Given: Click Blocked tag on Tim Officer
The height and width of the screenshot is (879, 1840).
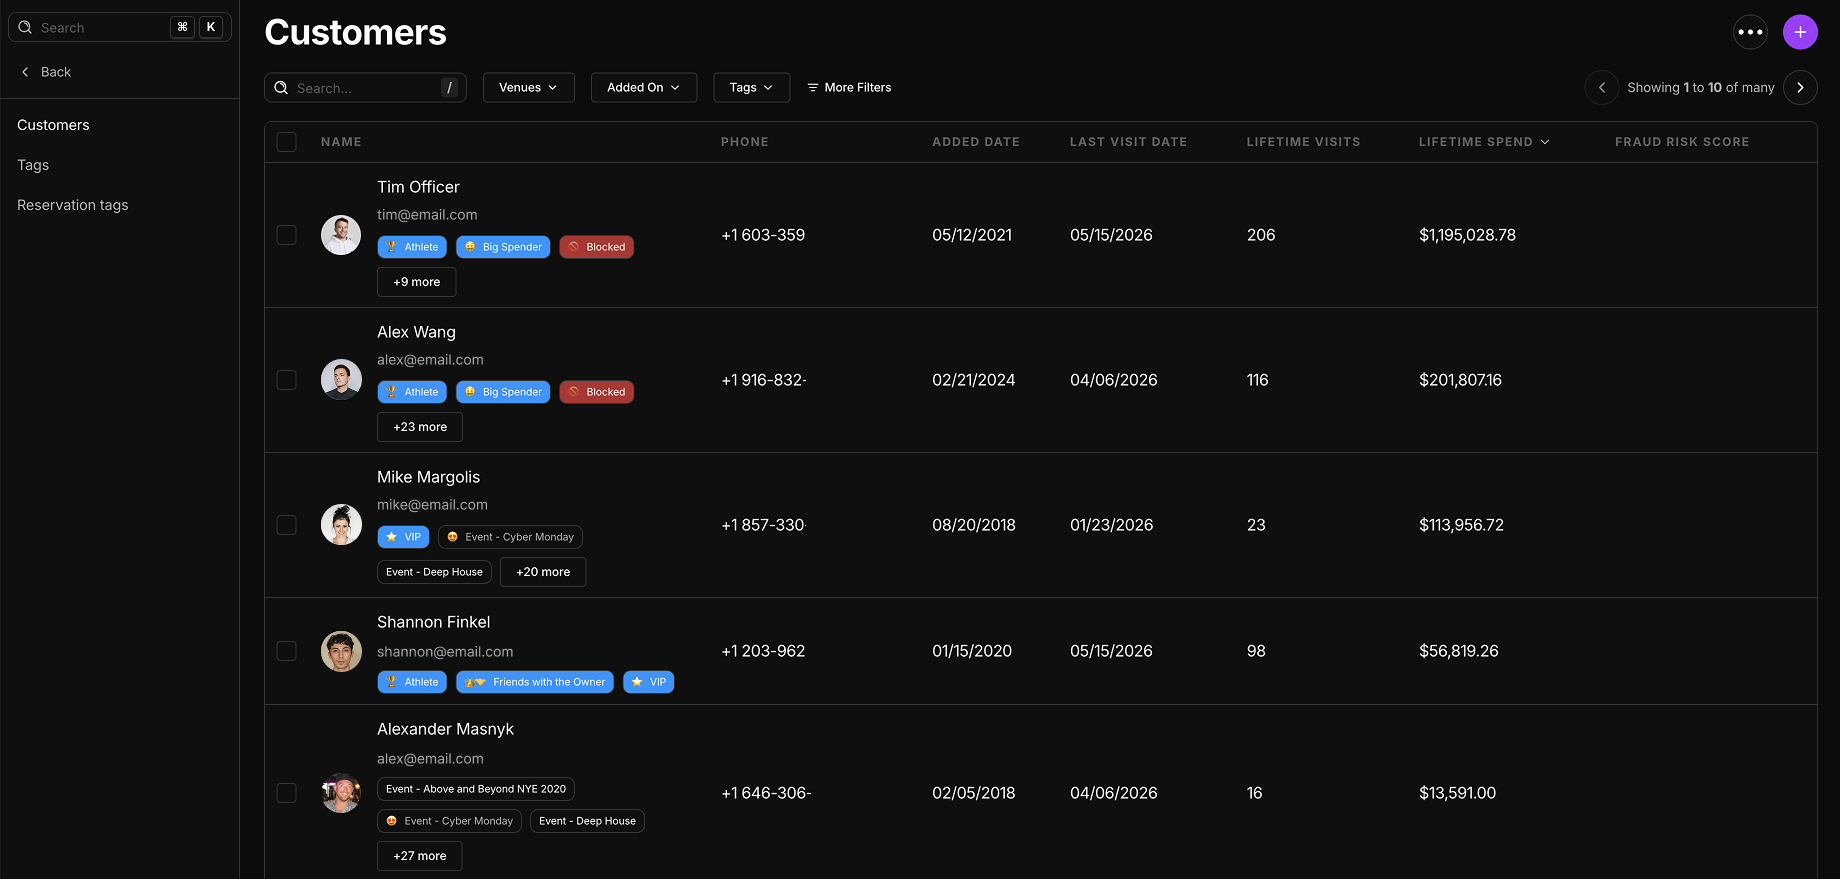Looking at the screenshot, I should [x=597, y=247].
